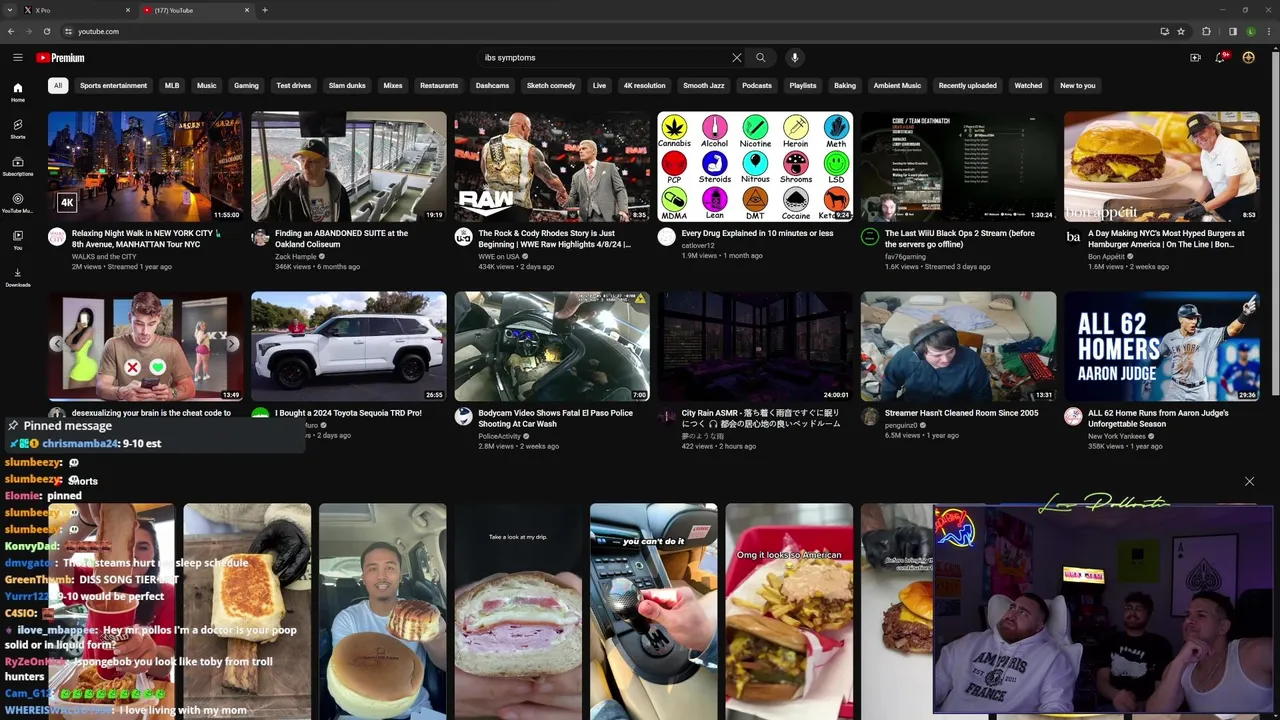Open ALL 62 HOMERS Aaron Judge thumbnail
Image resolution: width=1280 pixels, height=720 pixels.
pos(1162,346)
